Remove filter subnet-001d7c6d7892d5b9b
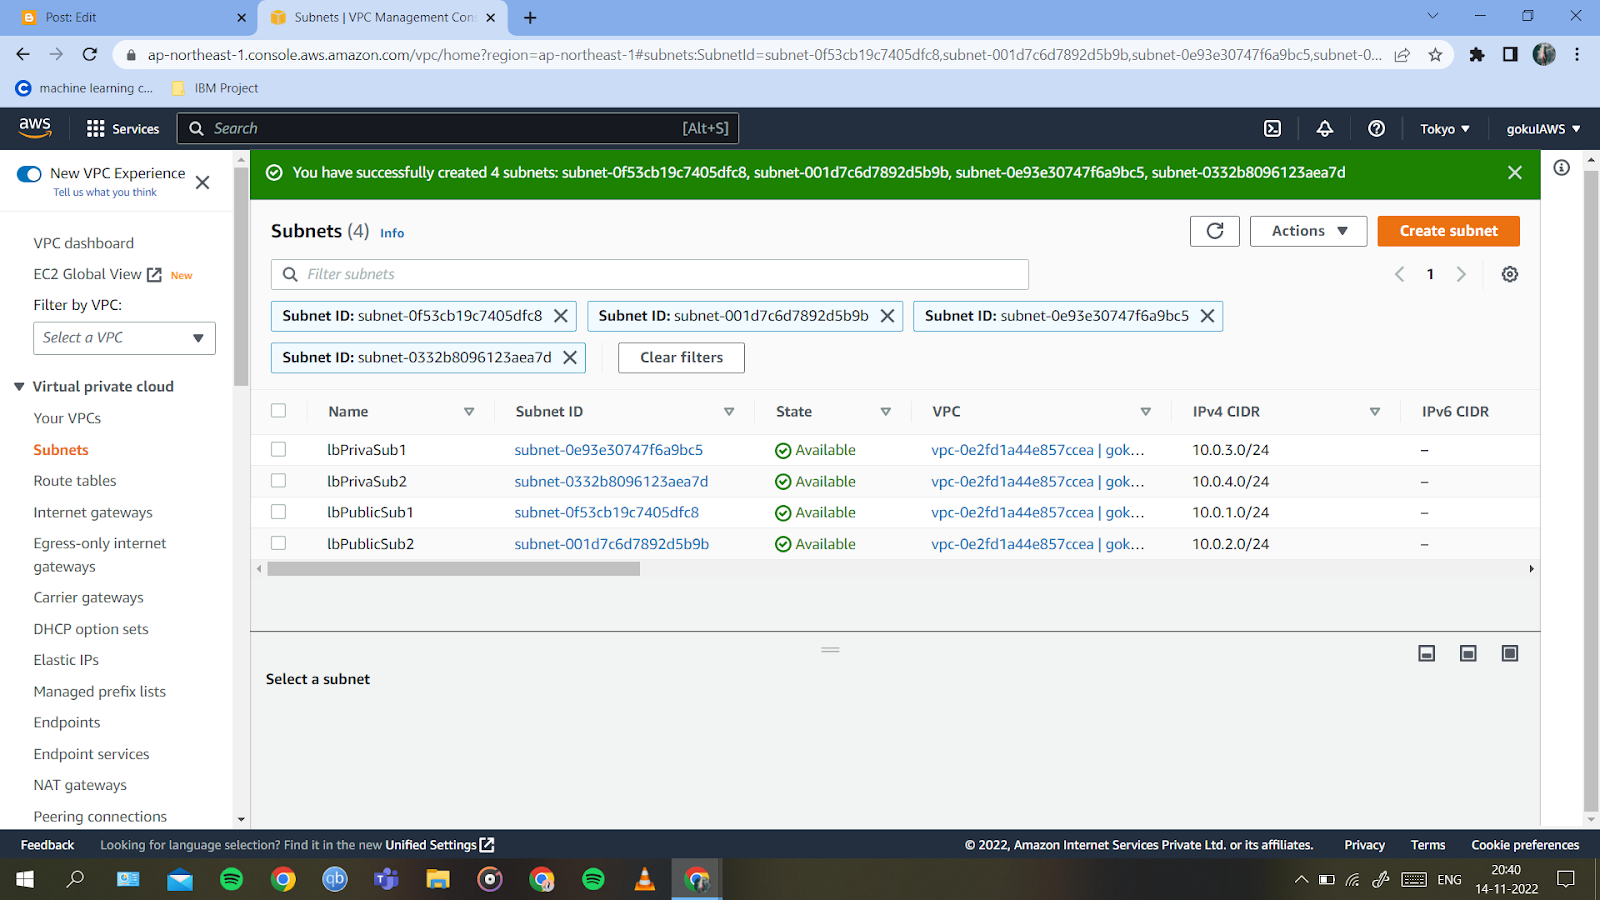1600x900 pixels. click(x=887, y=316)
